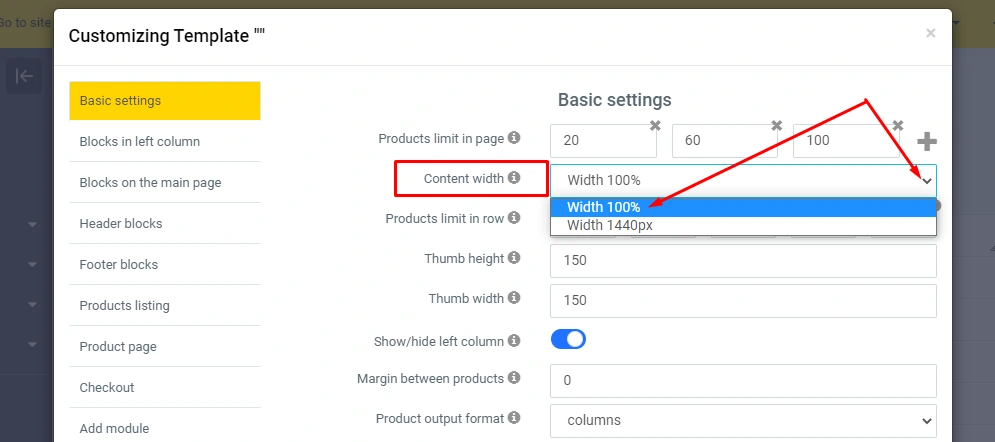Click info icon next to Margin between products
Image resolution: width=995 pixels, height=442 pixels.
514,378
